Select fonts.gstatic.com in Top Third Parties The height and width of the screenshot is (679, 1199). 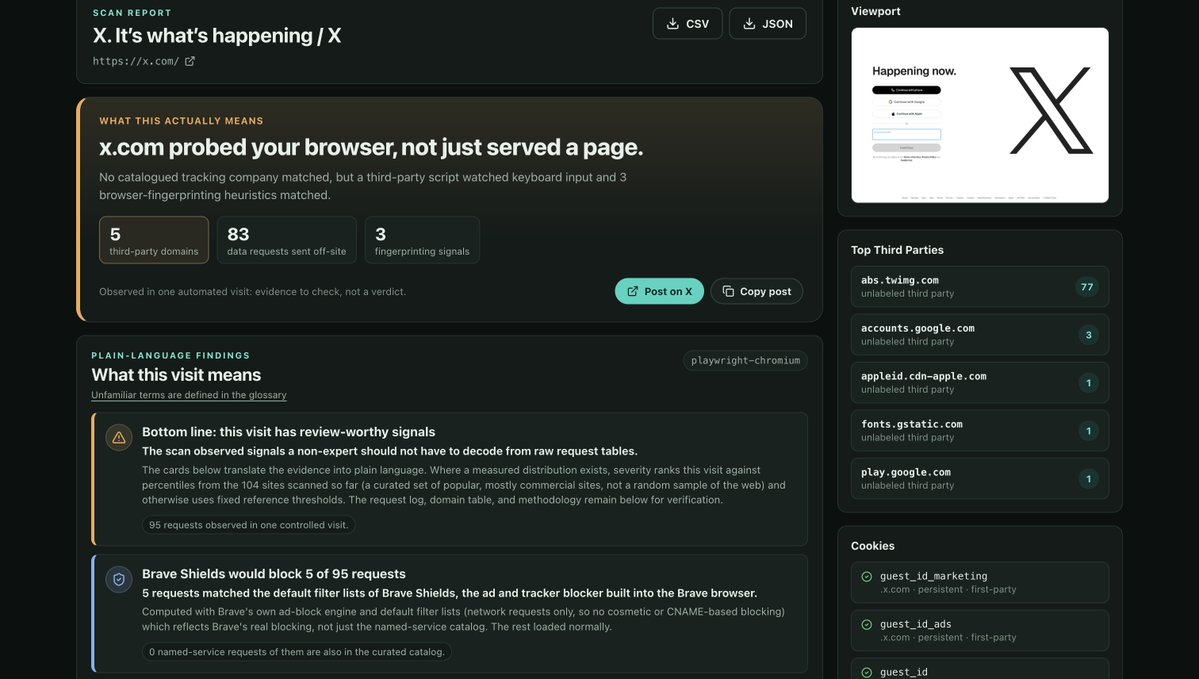980,431
